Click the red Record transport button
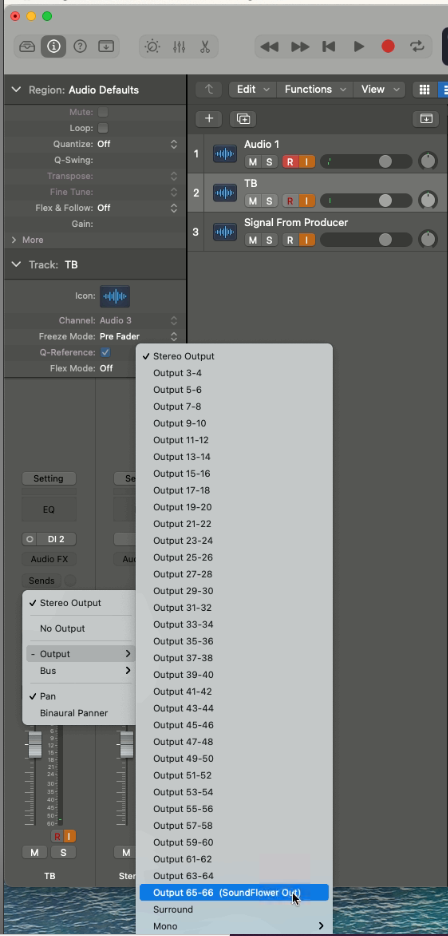 point(388,46)
